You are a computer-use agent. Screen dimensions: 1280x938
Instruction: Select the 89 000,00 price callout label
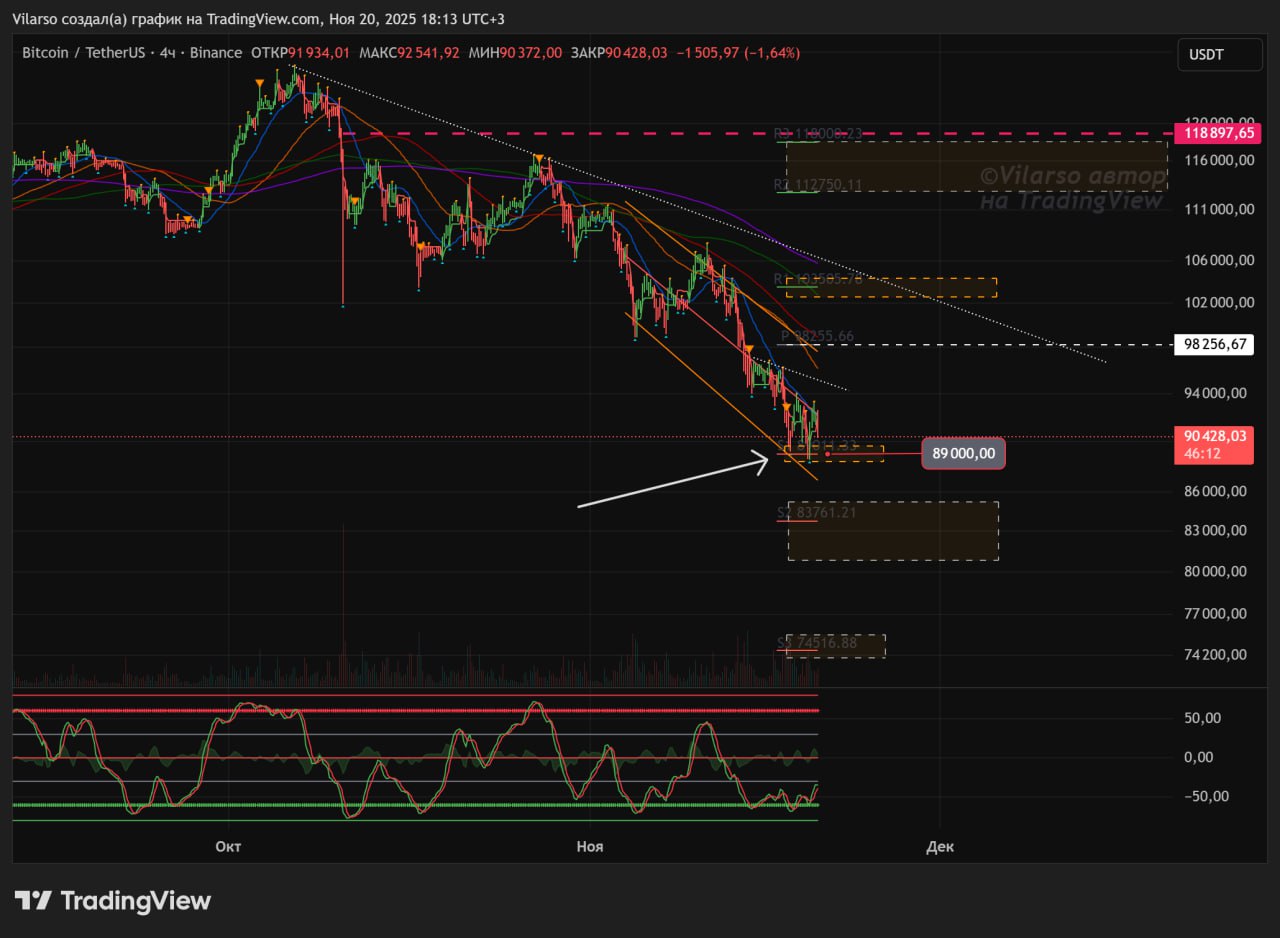[x=963, y=453]
